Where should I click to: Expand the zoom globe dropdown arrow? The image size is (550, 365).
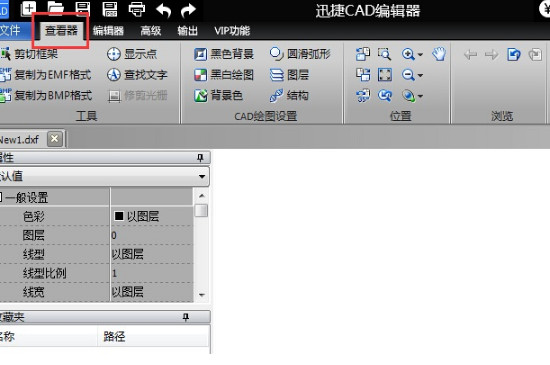(x=420, y=96)
